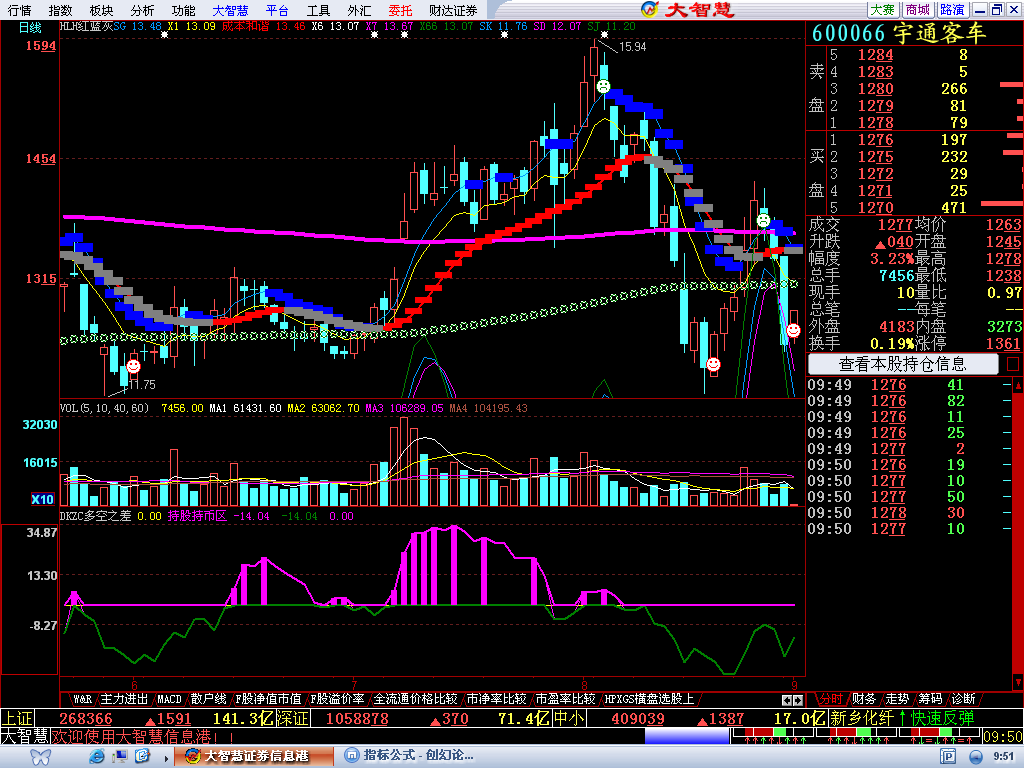The image size is (1024, 768).
Task: Select the F股净值市值 tab
Action: (x=268, y=699)
